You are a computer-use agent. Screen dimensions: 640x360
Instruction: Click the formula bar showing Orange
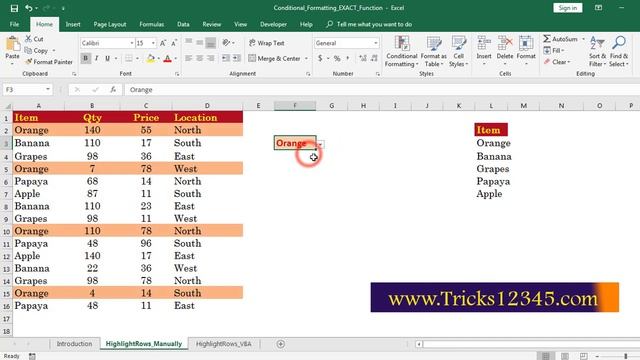coord(382,89)
